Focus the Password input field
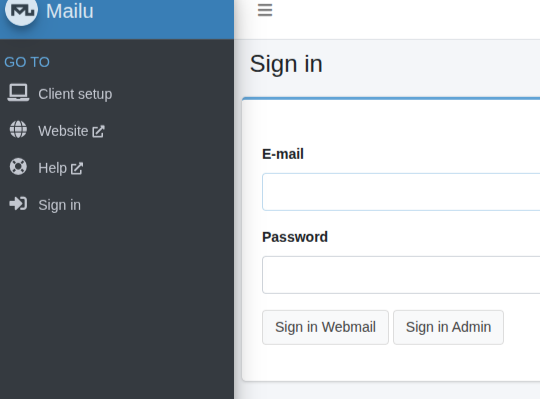Screen dimensions: 540x399 [401, 275]
